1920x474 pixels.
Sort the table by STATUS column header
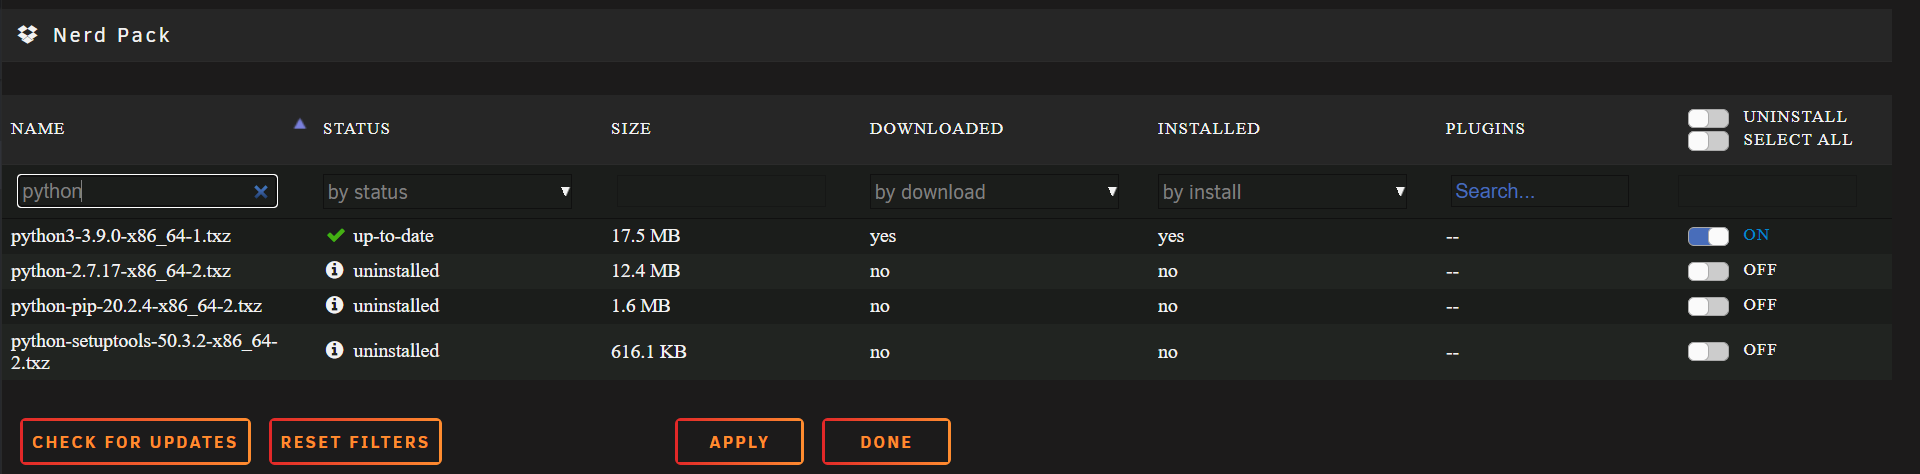[x=357, y=129]
